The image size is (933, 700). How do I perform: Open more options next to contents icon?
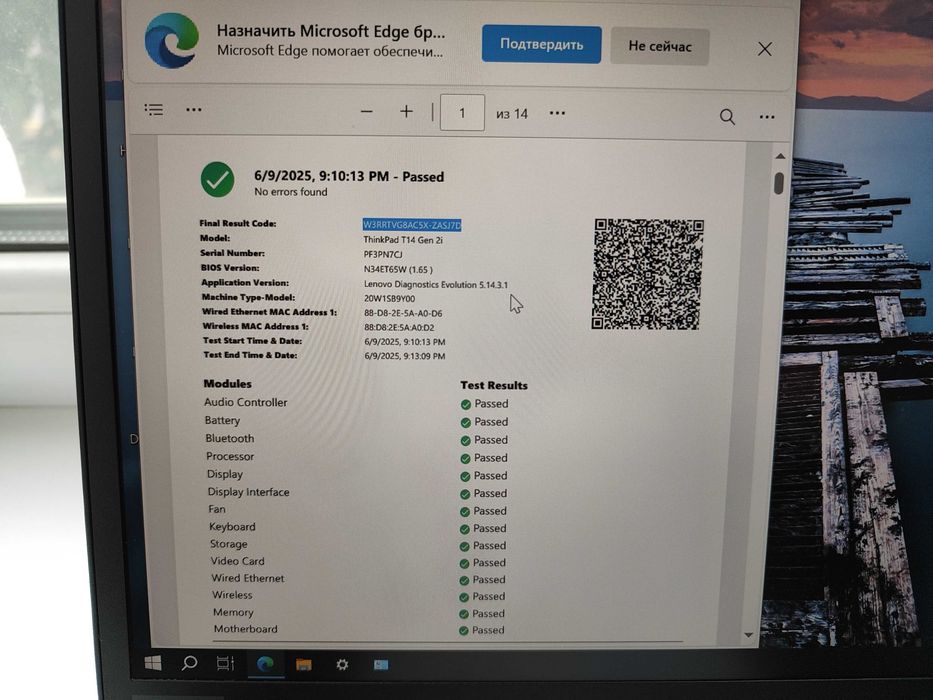pyautogui.click(x=193, y=110)
